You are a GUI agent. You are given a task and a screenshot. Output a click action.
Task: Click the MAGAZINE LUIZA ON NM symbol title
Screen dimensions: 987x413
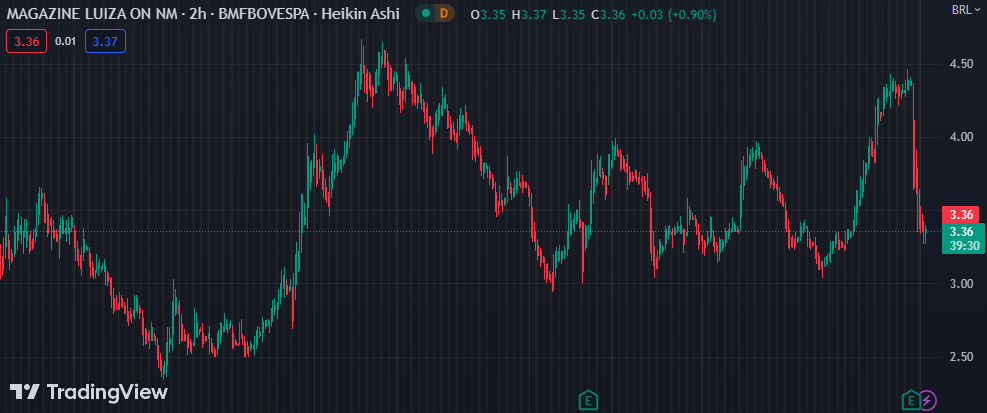point(90,13)
